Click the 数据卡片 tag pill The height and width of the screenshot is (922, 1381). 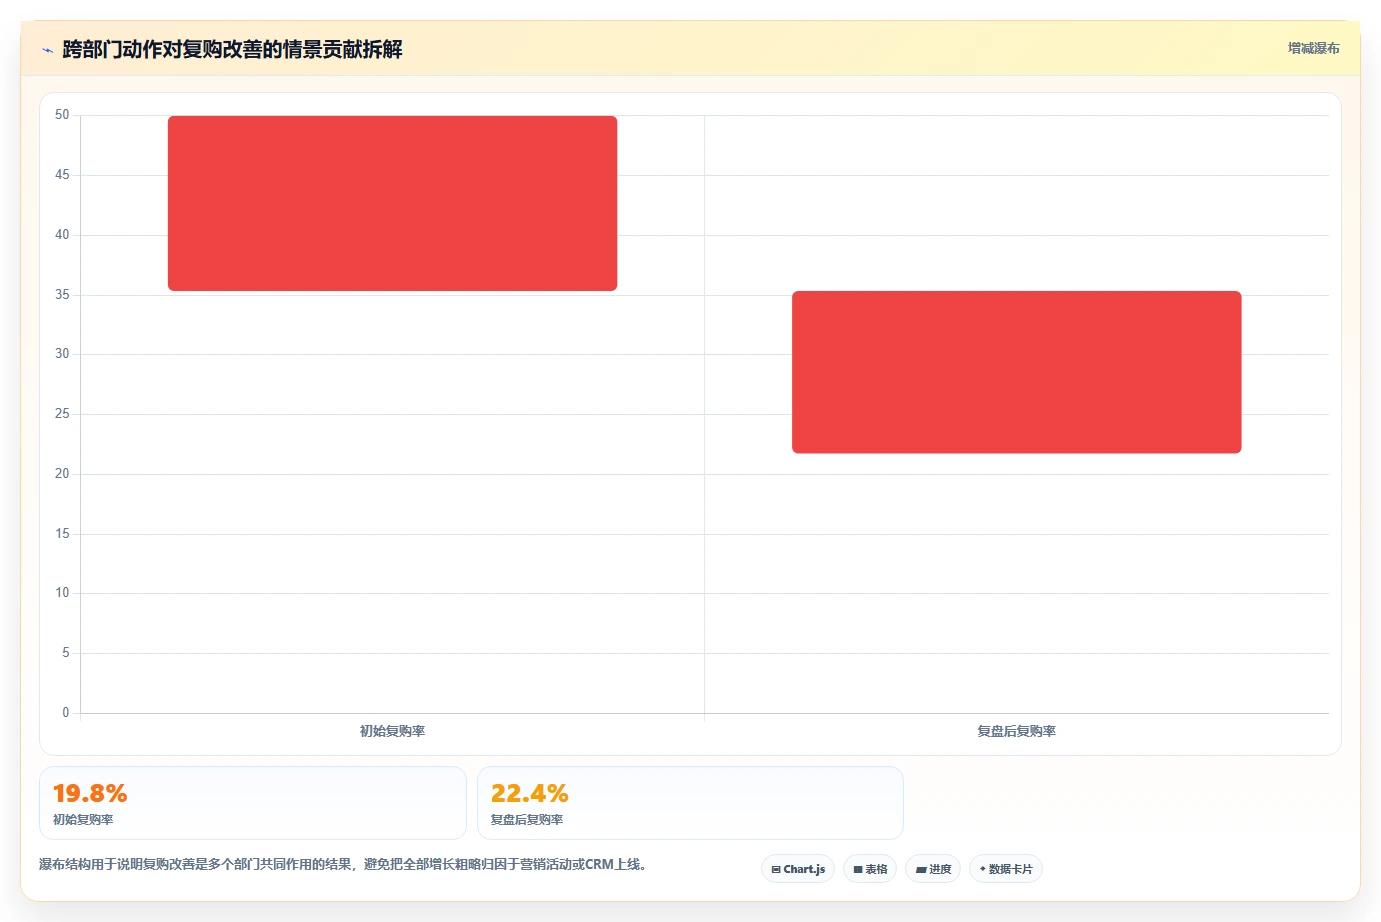[1006, 869]
